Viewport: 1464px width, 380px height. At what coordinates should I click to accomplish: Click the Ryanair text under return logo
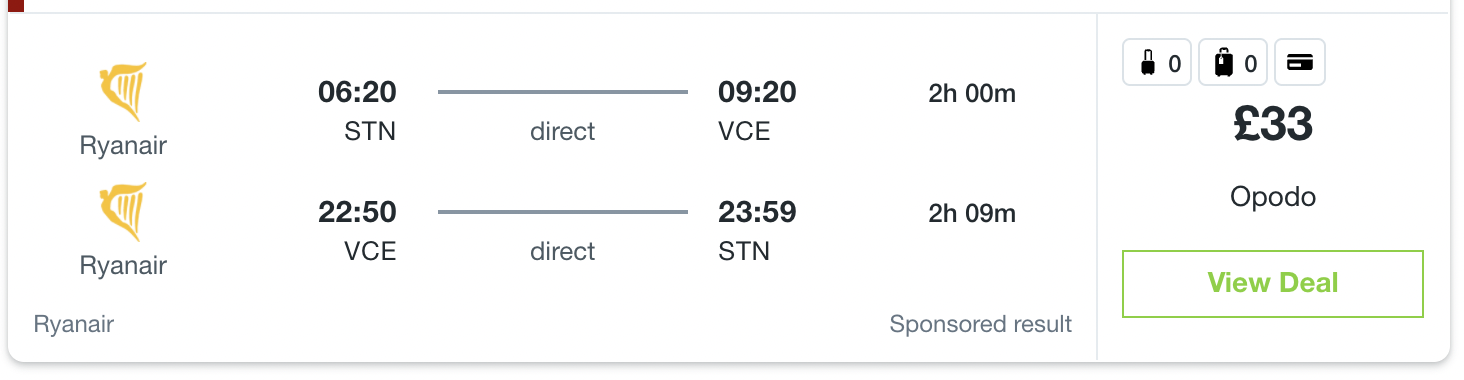[123, 266]
